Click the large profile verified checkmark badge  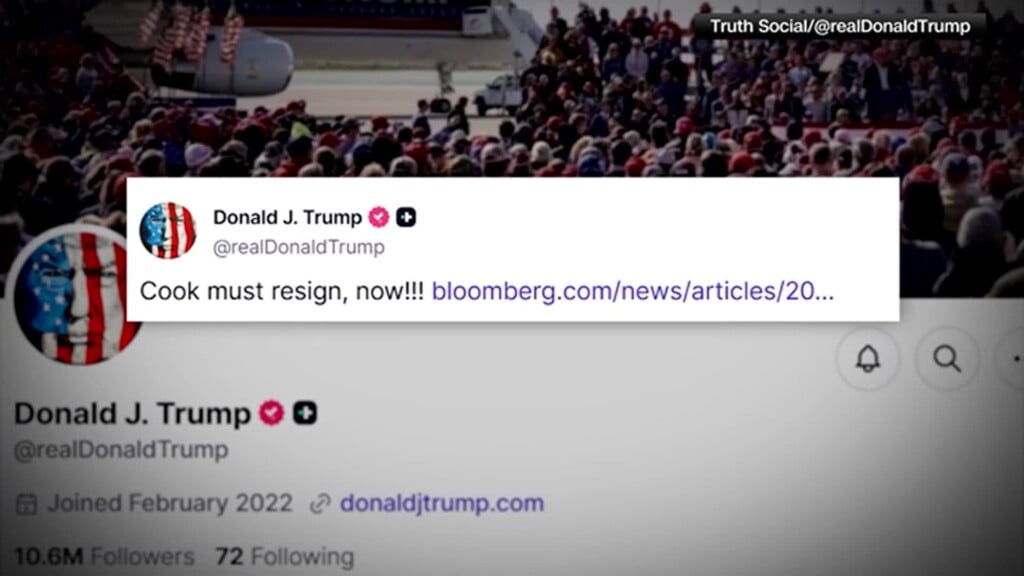point(272,413)
